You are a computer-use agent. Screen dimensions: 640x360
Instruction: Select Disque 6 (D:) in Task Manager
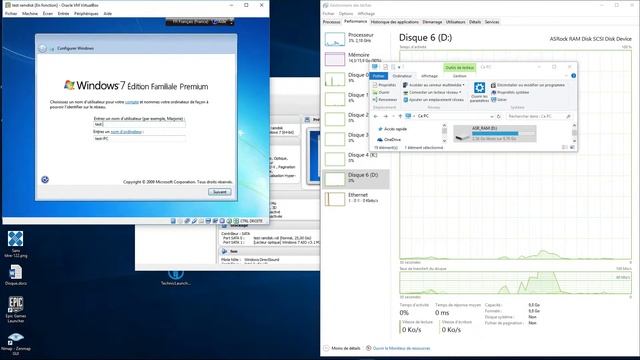(356, 178)
